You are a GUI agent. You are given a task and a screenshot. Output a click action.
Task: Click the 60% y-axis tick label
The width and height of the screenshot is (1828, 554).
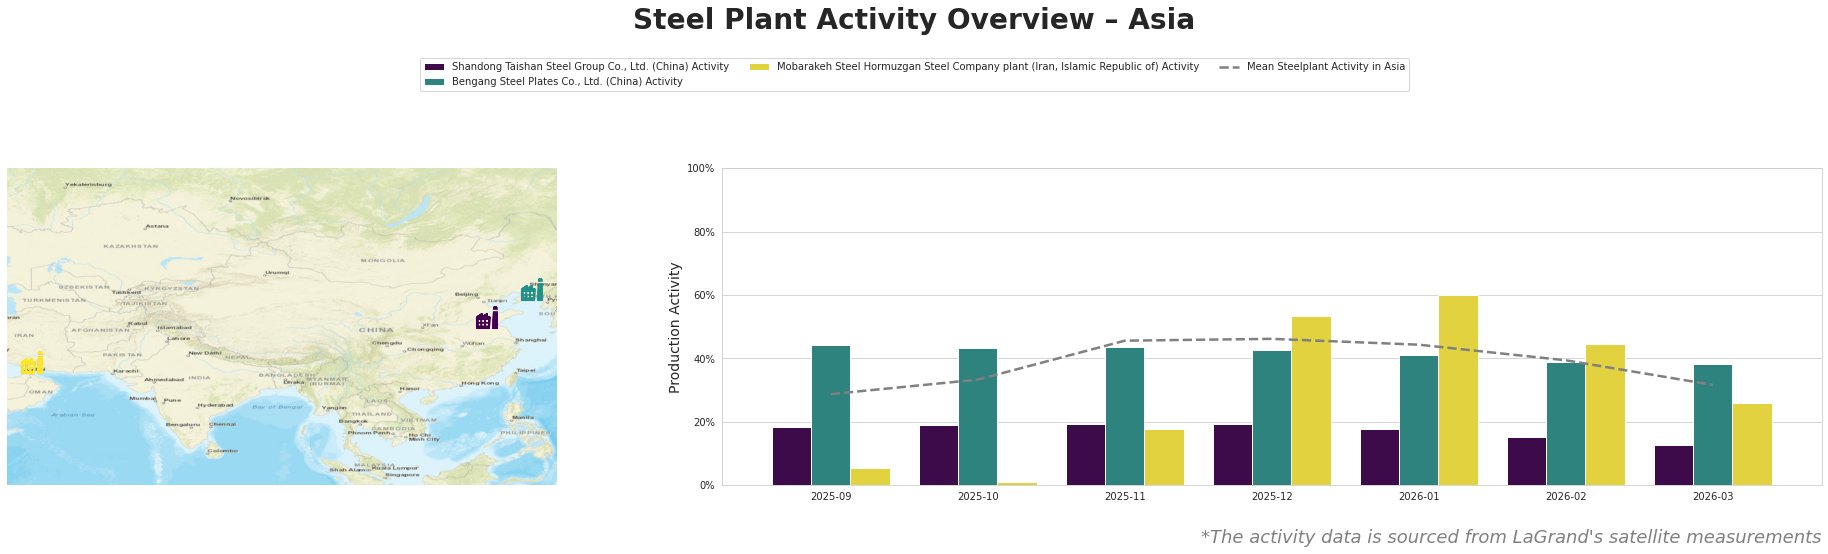pos(702,296)
